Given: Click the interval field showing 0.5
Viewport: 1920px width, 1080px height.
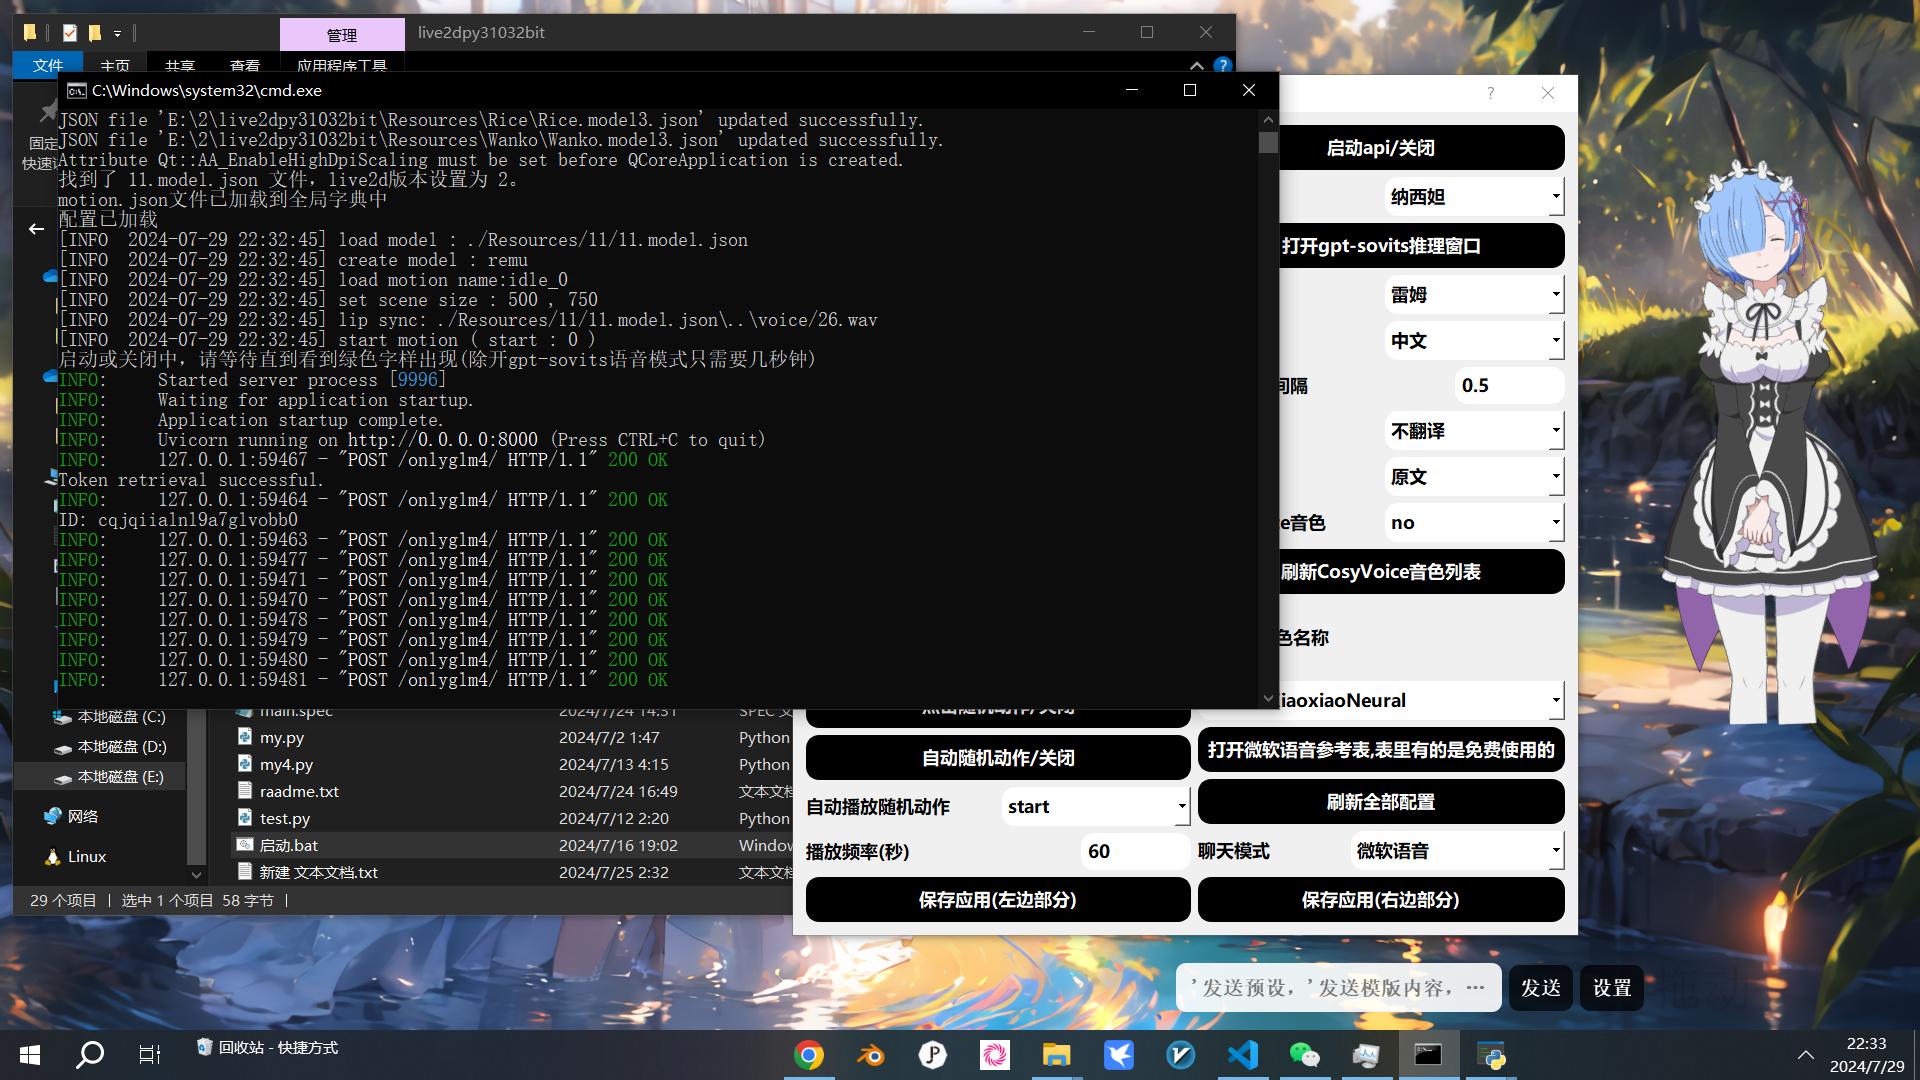Looking at the screenshot, I should (x=1508, y=386).
